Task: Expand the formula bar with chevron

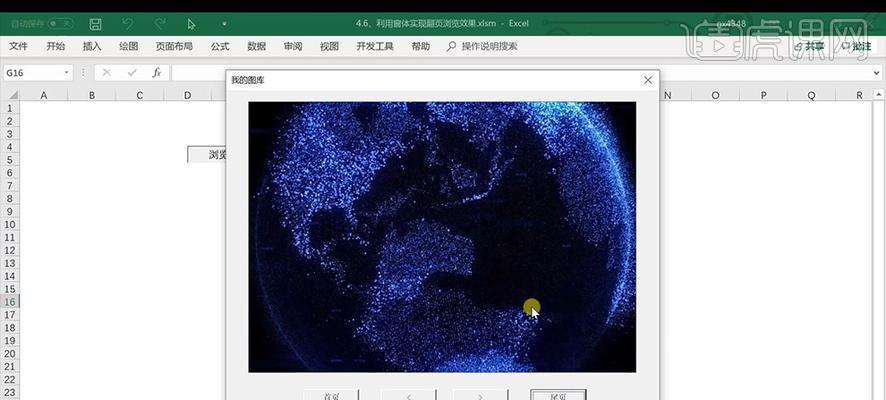Action: [876, 73]
